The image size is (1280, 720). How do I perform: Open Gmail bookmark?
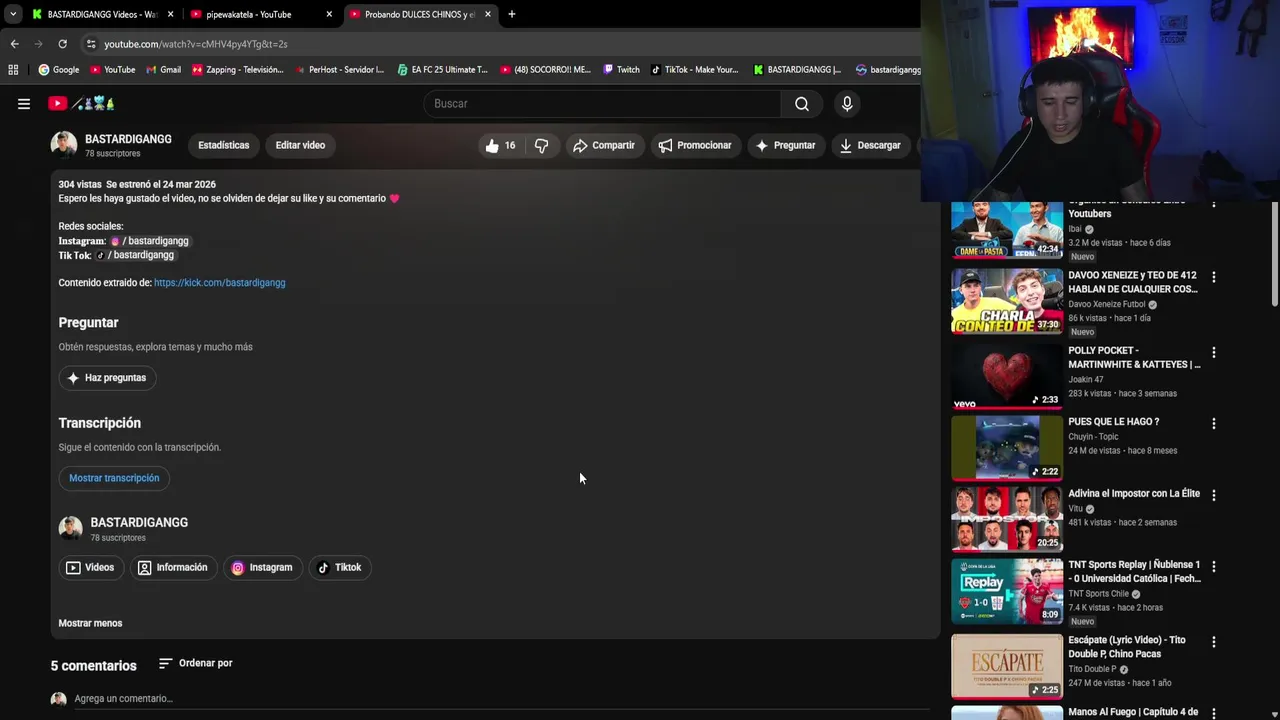click(x=163, y=70)
